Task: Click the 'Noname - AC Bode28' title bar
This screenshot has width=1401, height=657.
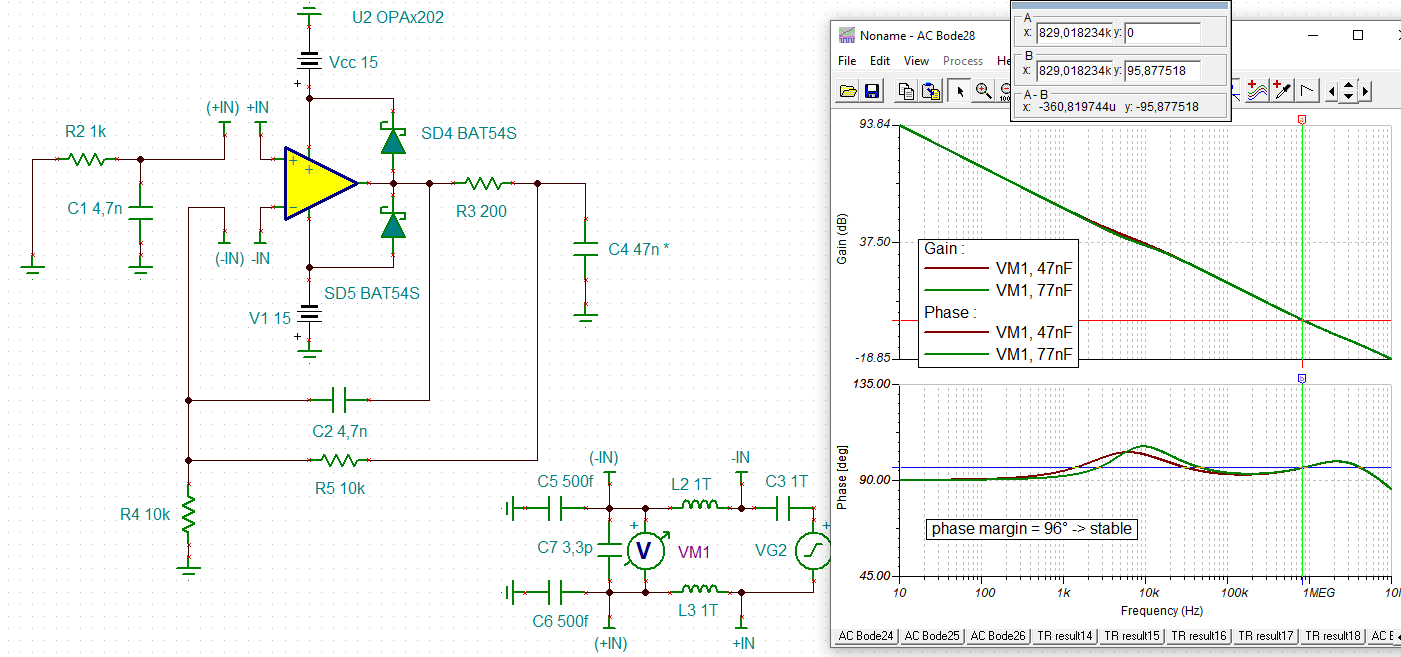Action: (918, 35)
